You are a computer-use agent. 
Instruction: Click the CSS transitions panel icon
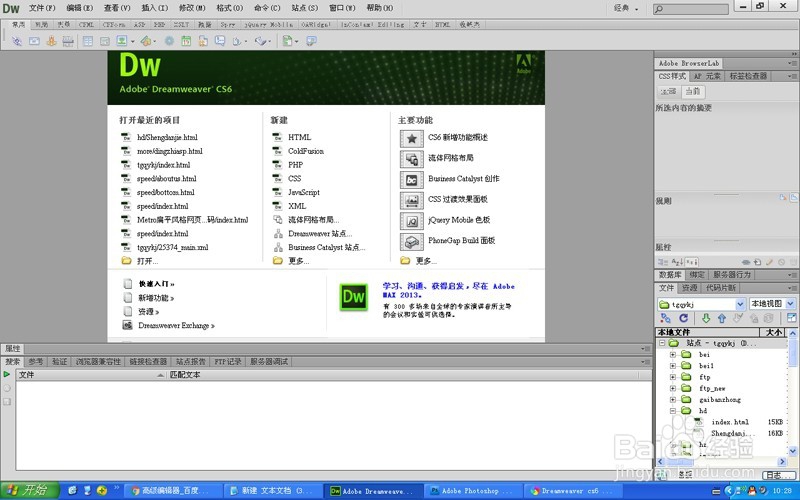coord(411,200)
